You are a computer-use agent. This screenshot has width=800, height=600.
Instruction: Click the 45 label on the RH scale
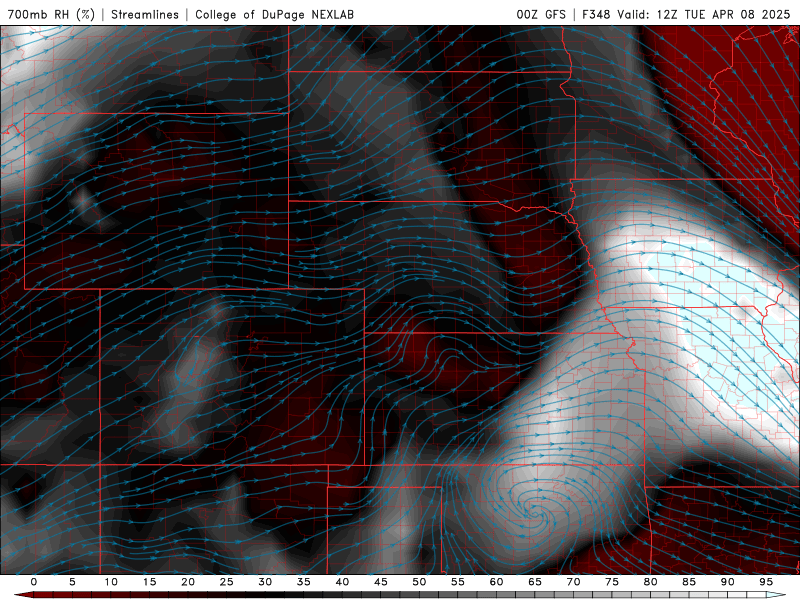click(381, 582)
